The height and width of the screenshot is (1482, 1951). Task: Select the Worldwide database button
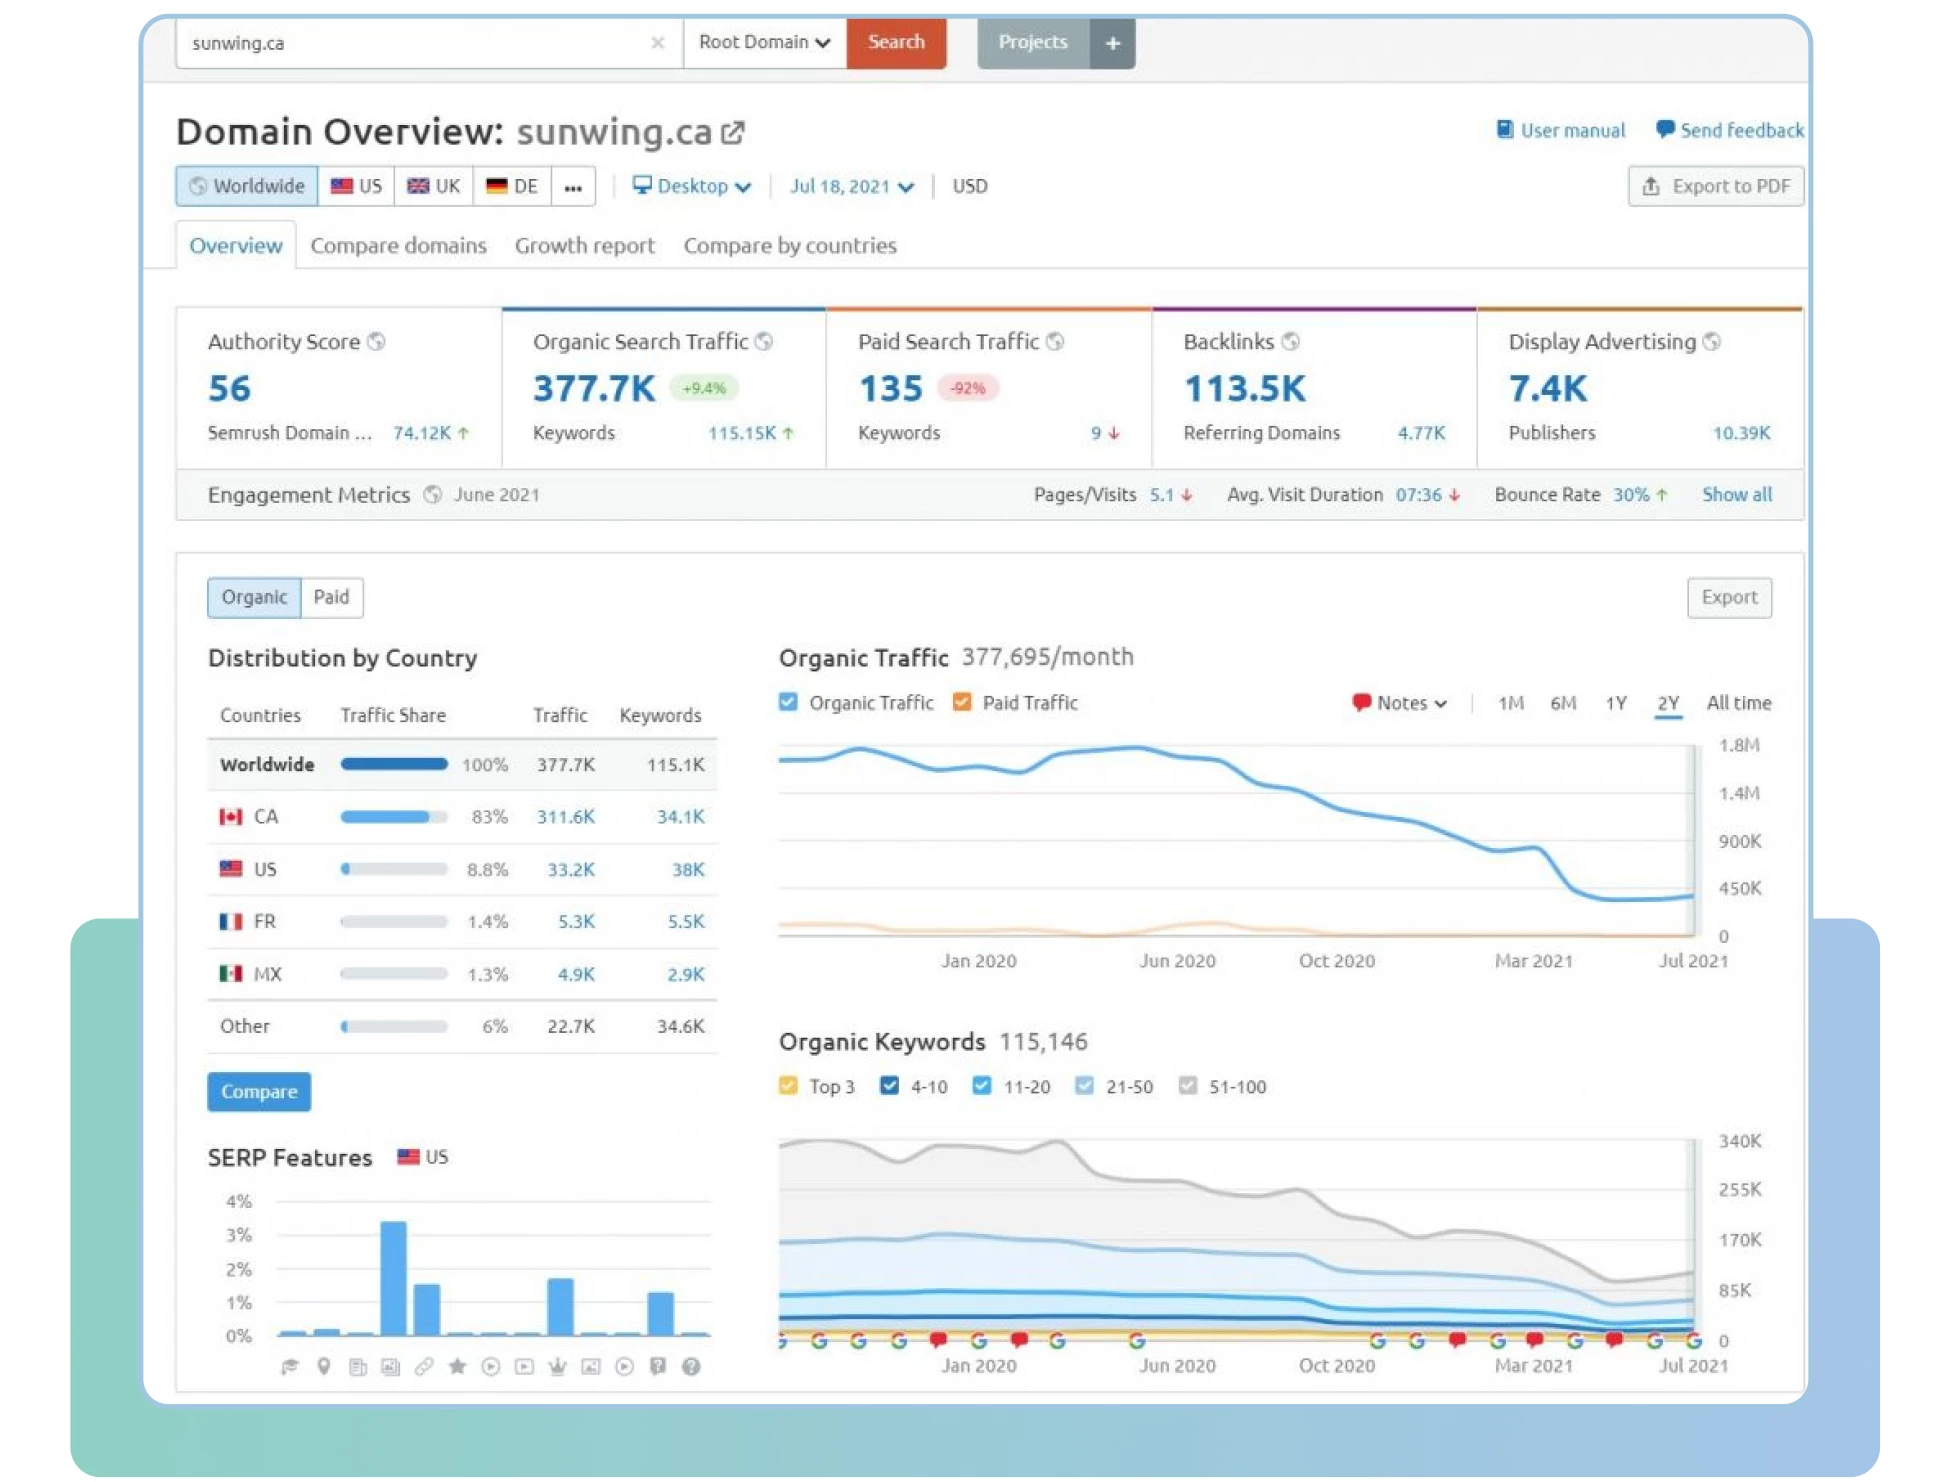point(247,186)
